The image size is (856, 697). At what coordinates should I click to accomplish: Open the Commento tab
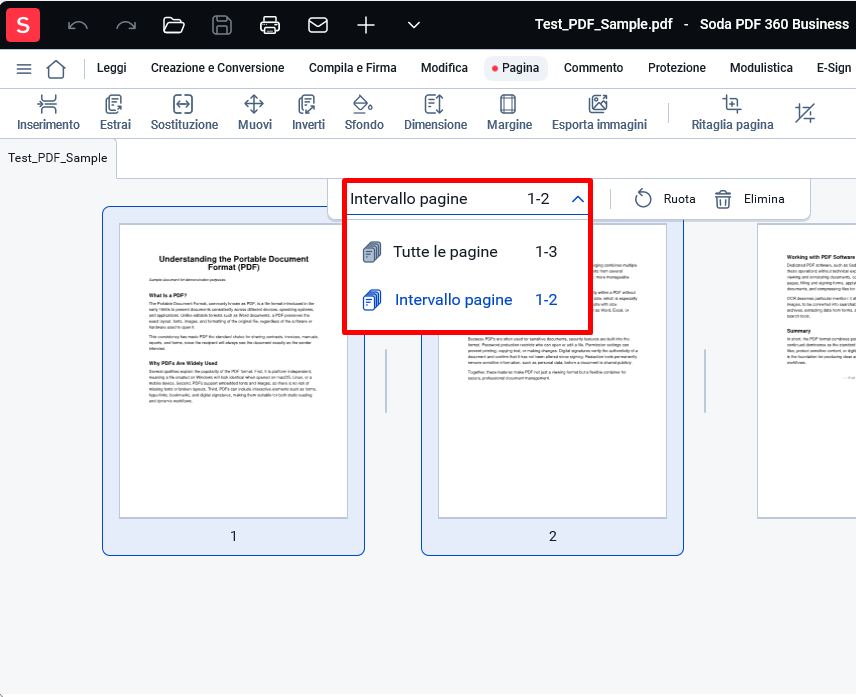(593, 68)
